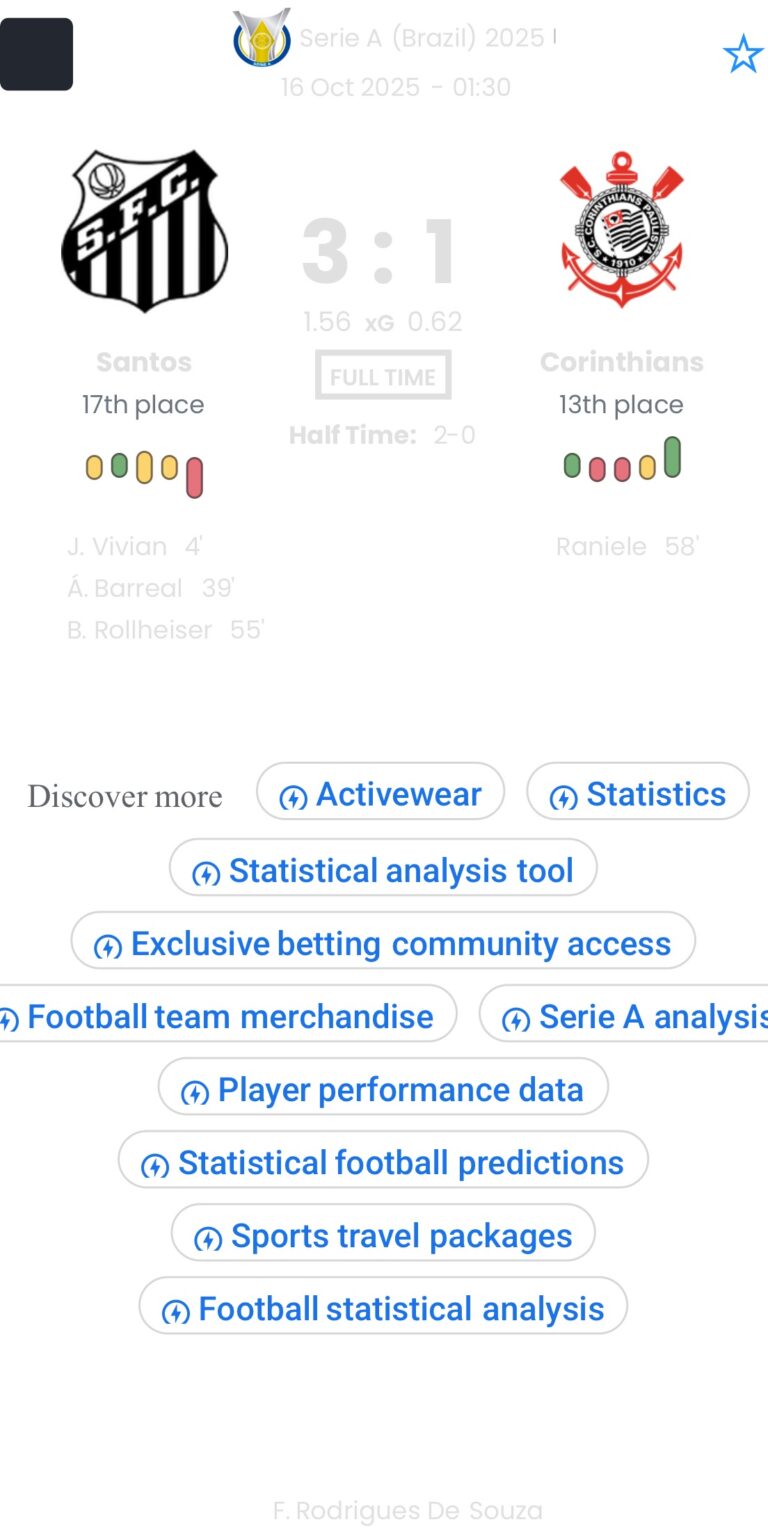Open the Statistical analysis tool suggestion

(383, 870)
